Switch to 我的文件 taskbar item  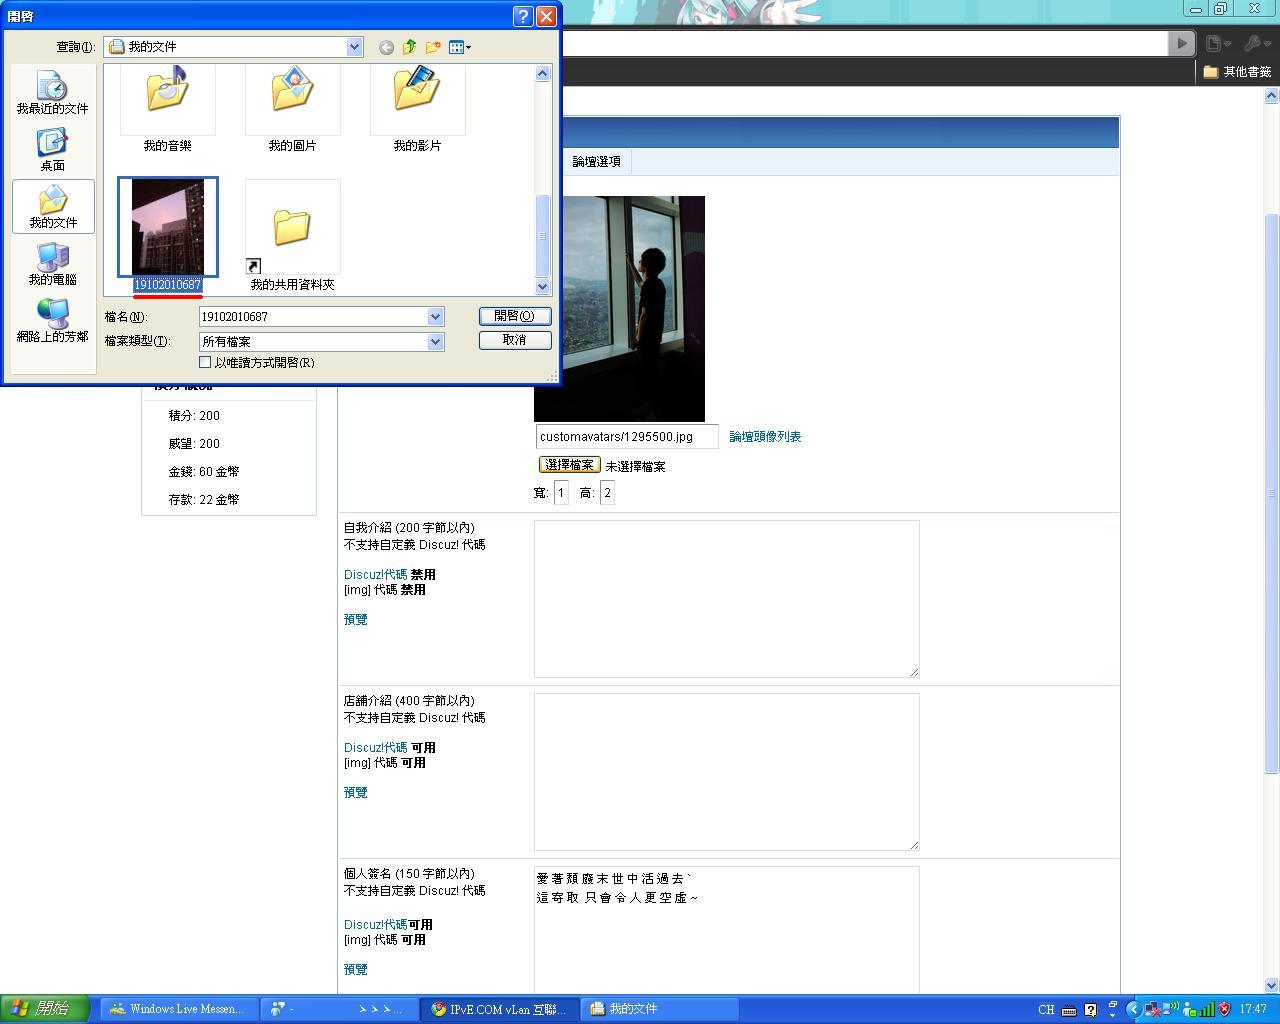point(660,1009)
